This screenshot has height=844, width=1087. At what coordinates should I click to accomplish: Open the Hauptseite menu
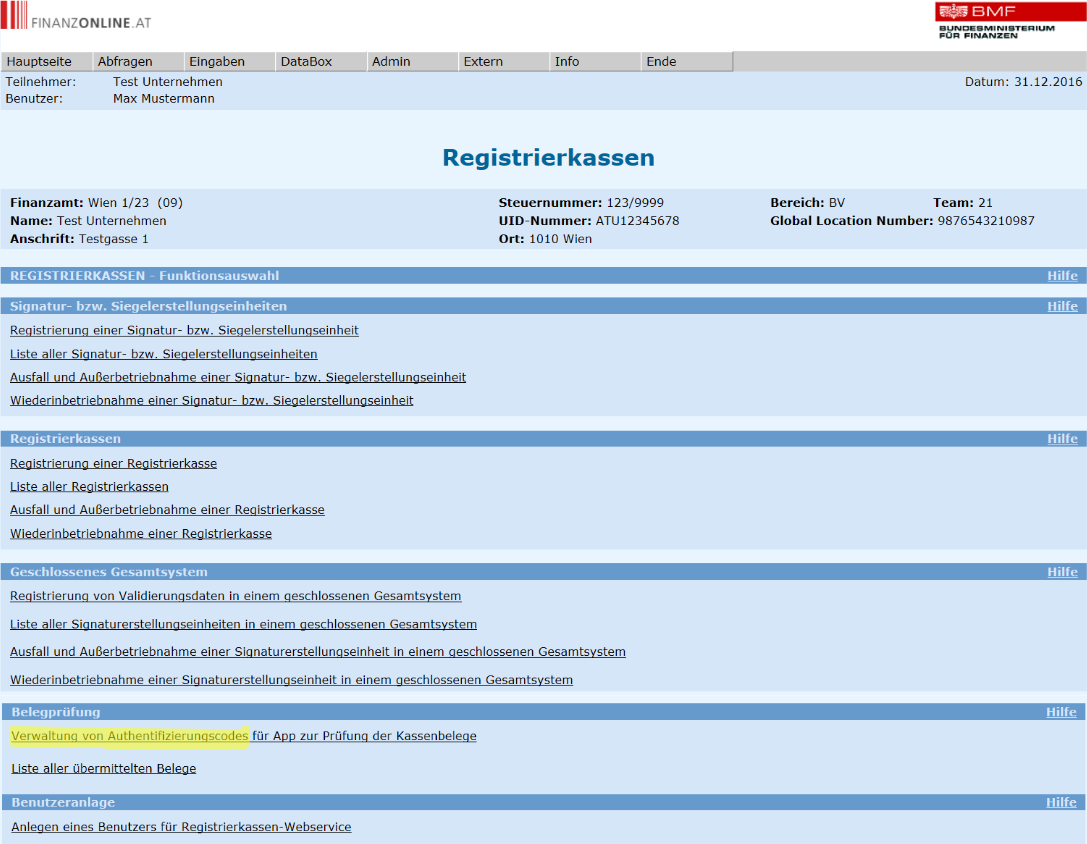[39, 62]
